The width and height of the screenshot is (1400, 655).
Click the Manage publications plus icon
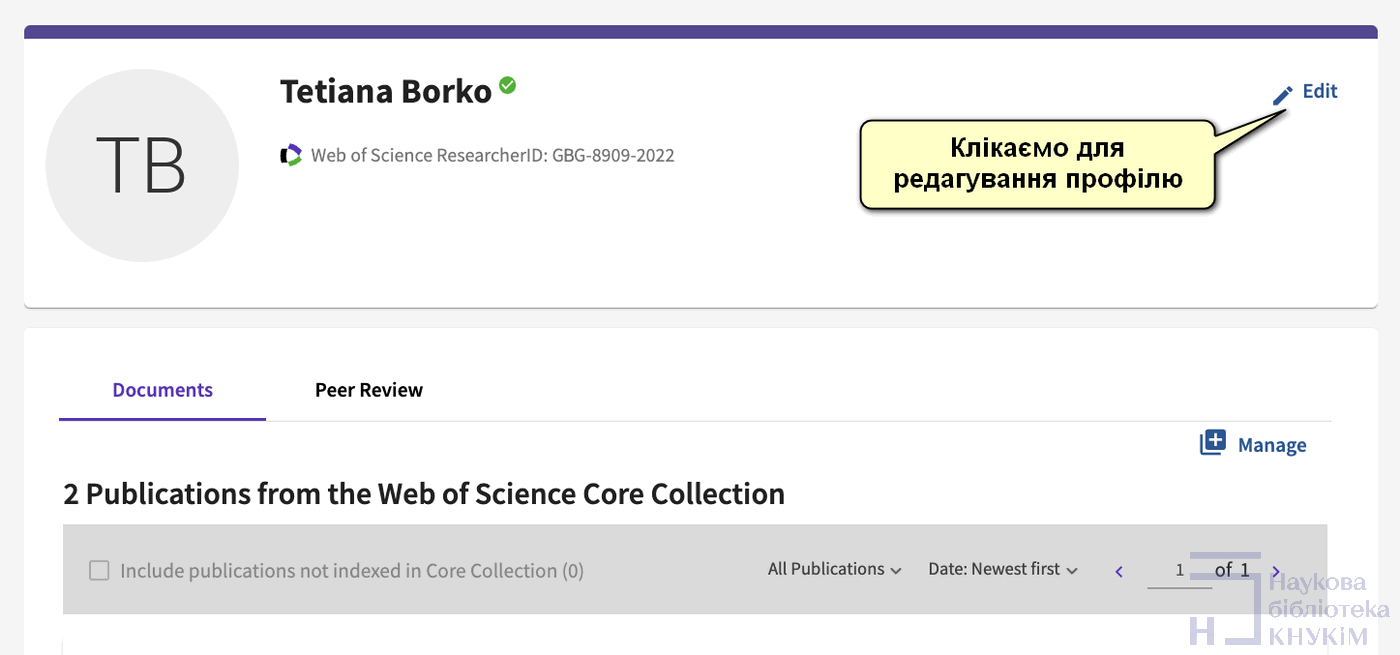pos(1212,444)
